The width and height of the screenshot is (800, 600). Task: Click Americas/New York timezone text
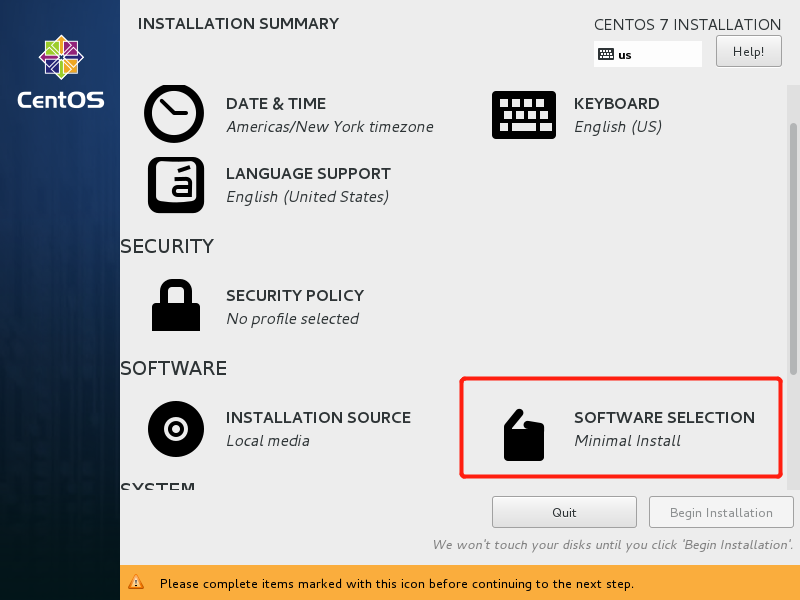point(330,127)
